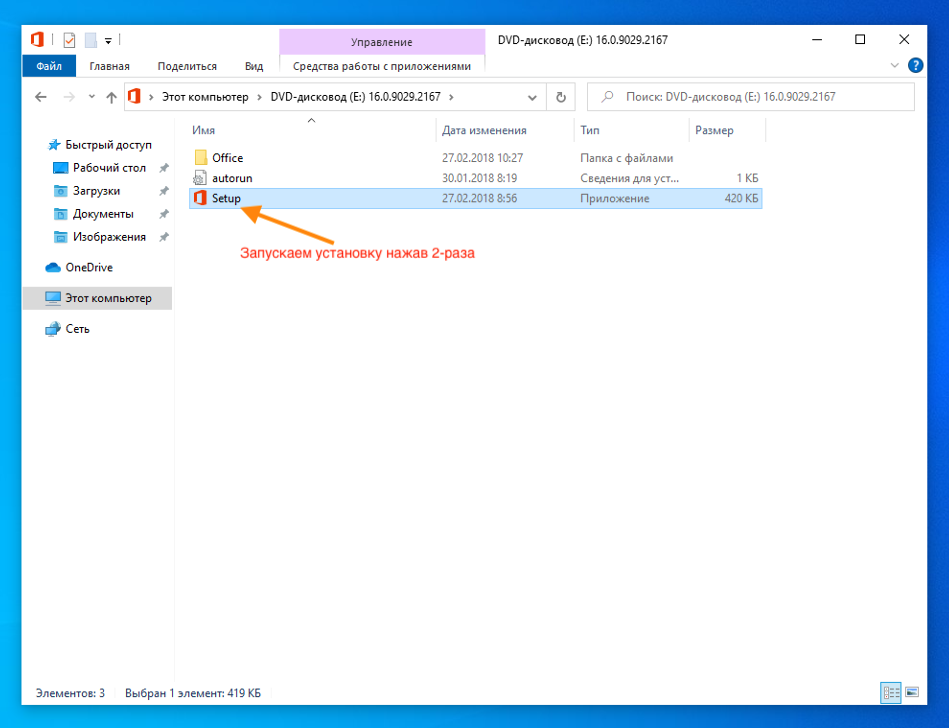Click Приложение type cell of Setup
This screenshot has height=728, width=949.
point(615,198)
